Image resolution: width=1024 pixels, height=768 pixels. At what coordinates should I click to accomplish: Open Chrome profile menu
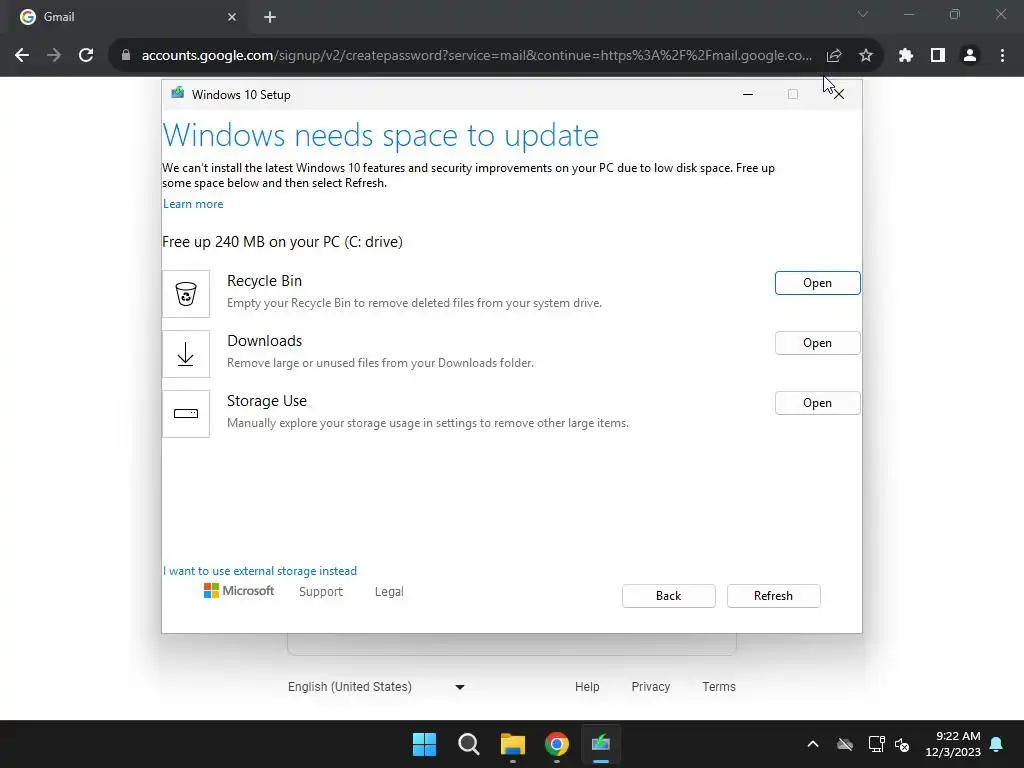click(970, 56)
